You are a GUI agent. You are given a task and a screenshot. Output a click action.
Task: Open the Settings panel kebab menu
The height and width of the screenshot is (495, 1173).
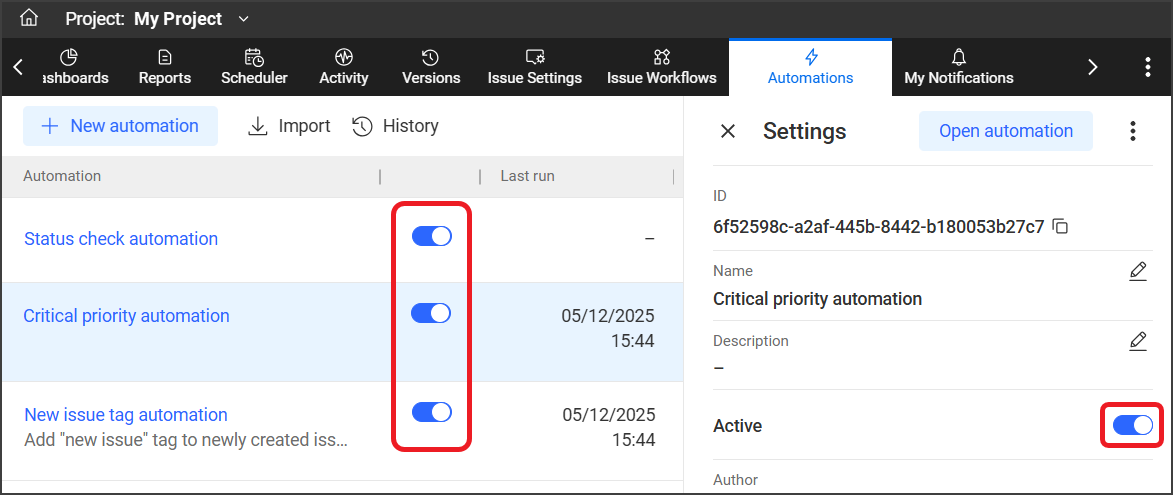(x=1132, y=131)
